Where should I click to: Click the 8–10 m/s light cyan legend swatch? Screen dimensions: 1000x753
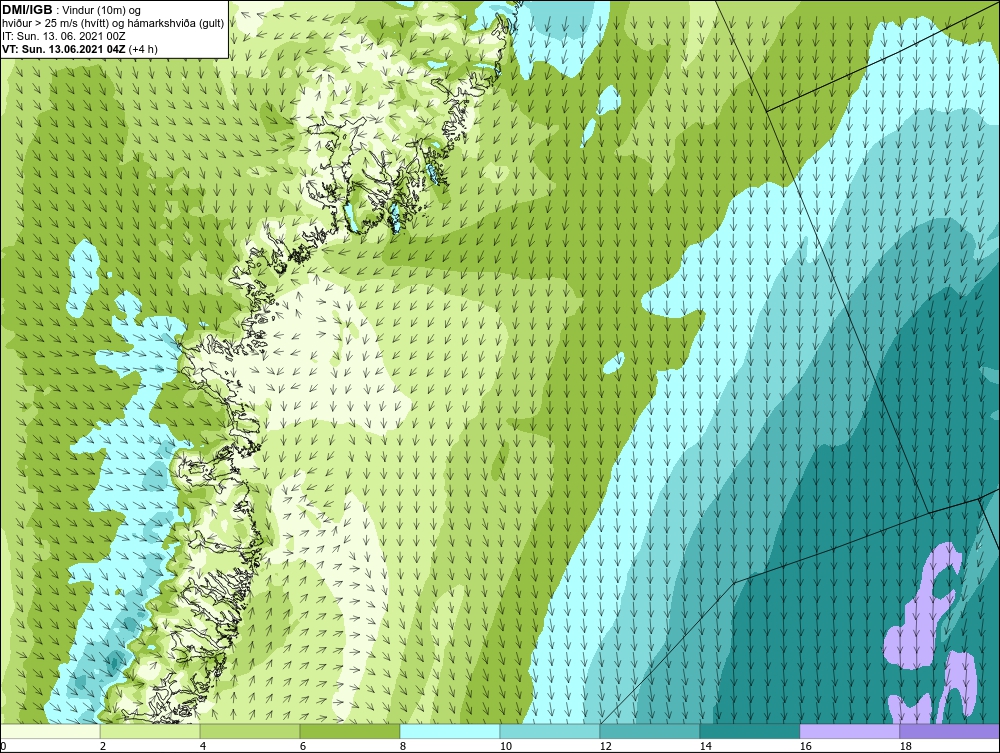tap(450, 731)
